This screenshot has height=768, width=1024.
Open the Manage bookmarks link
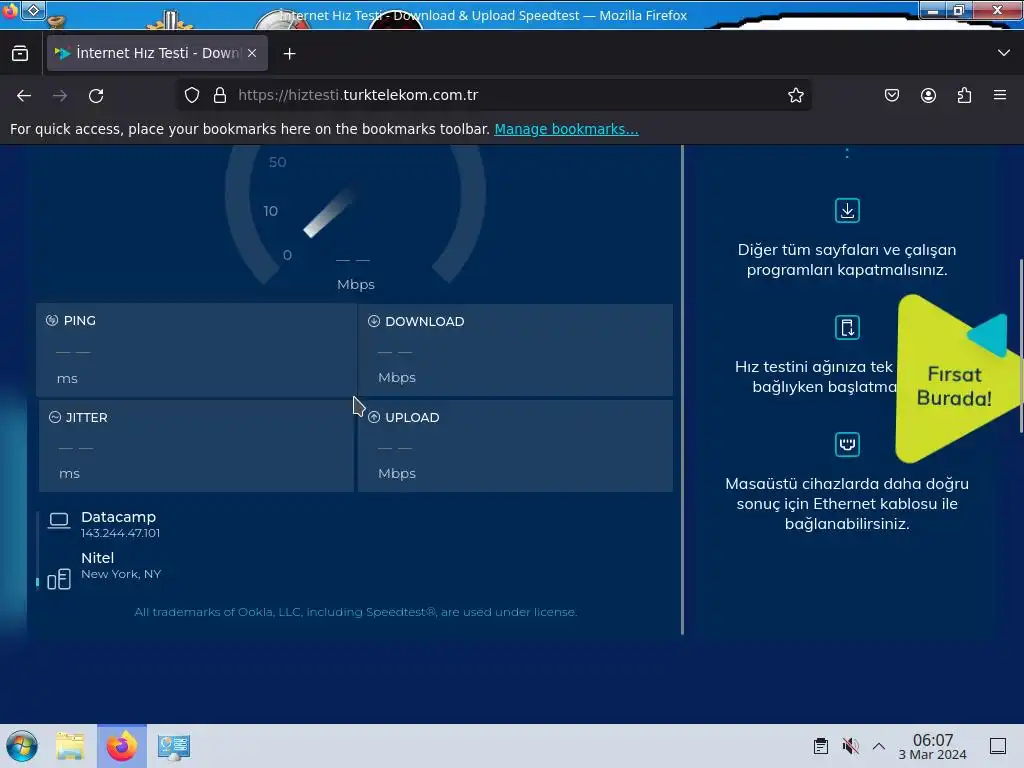[x=566, y=129]
